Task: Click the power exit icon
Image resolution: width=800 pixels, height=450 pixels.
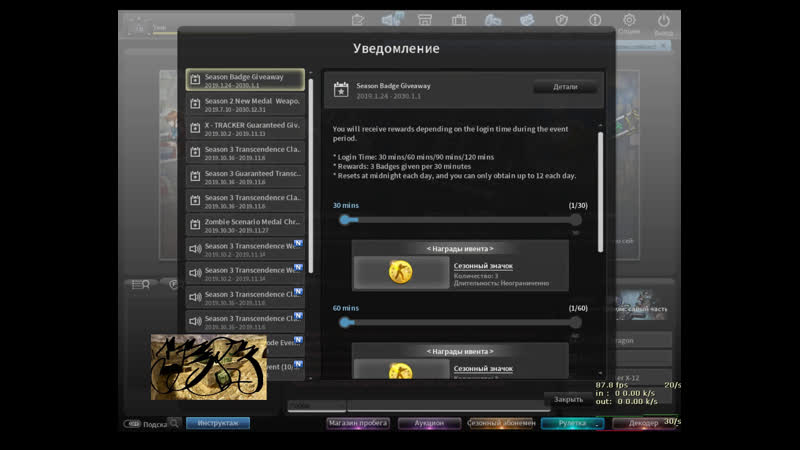Action: coord(663,21)
